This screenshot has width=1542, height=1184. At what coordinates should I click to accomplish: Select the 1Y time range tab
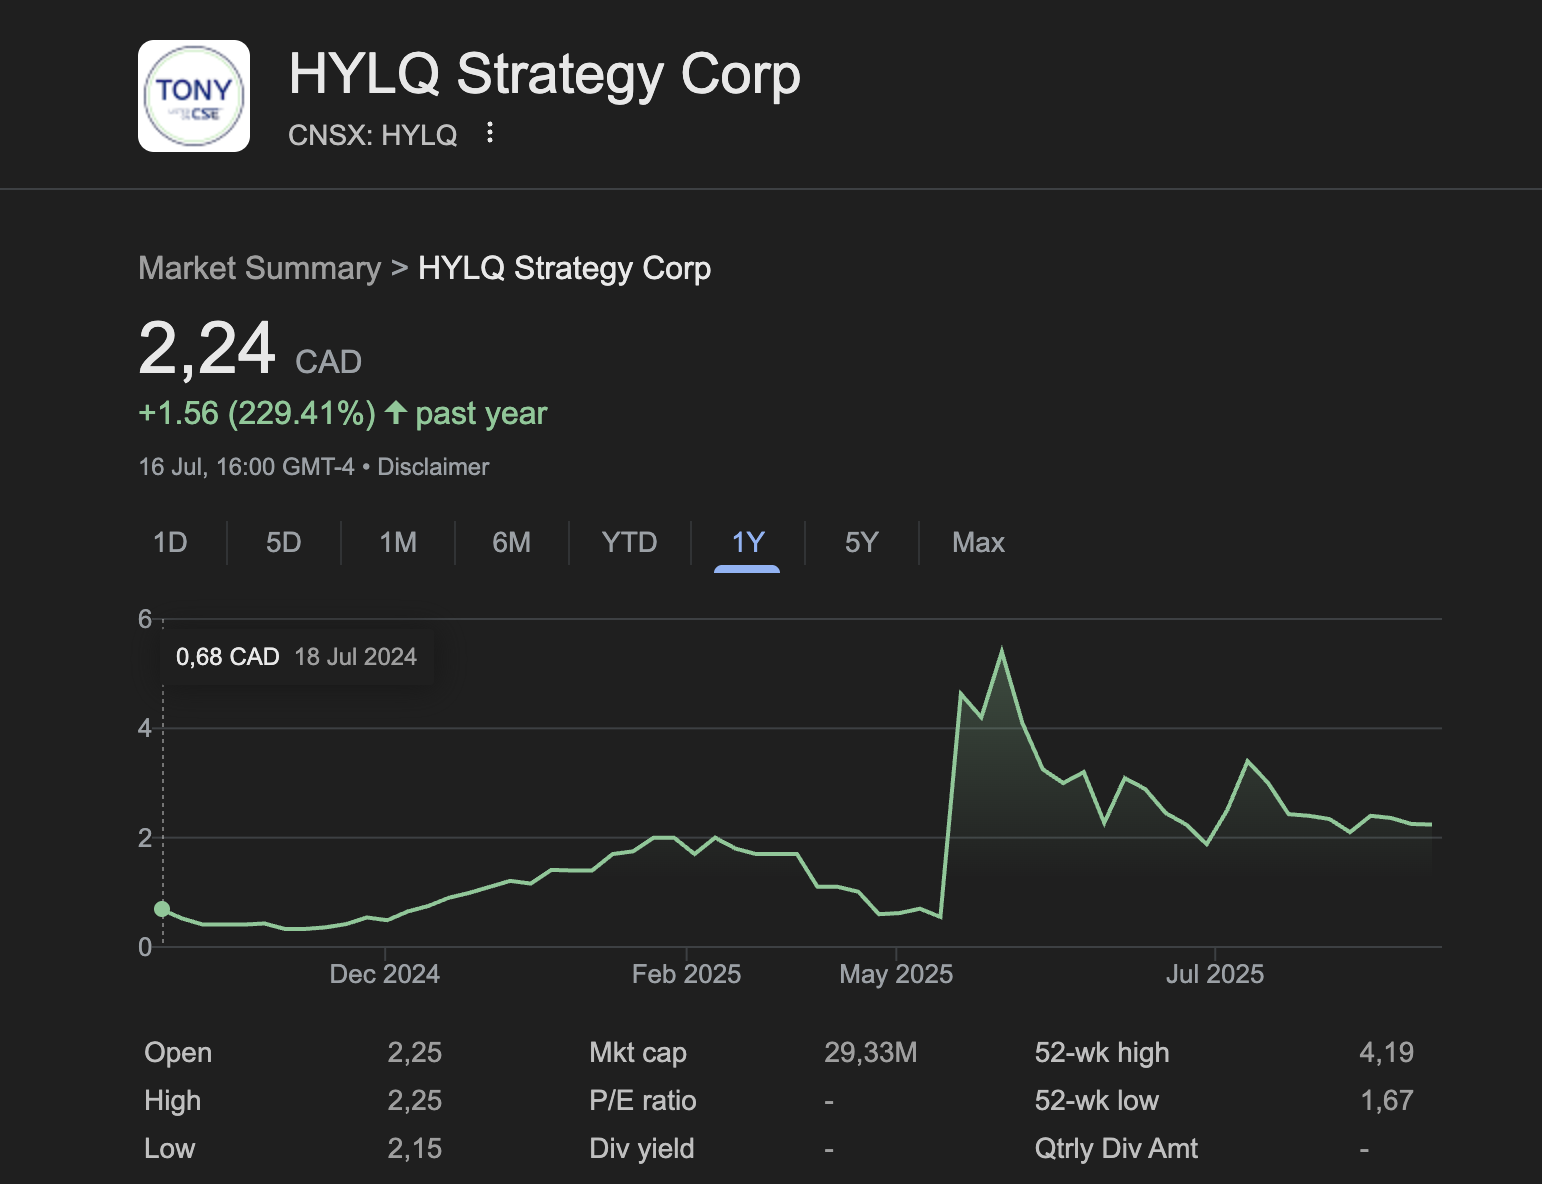[748, 542]
